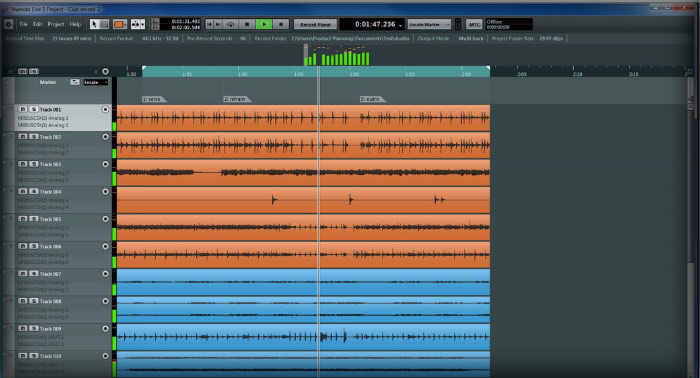Solo Track 001
This screenshot has width=700, height=378.
pos(34,109)
